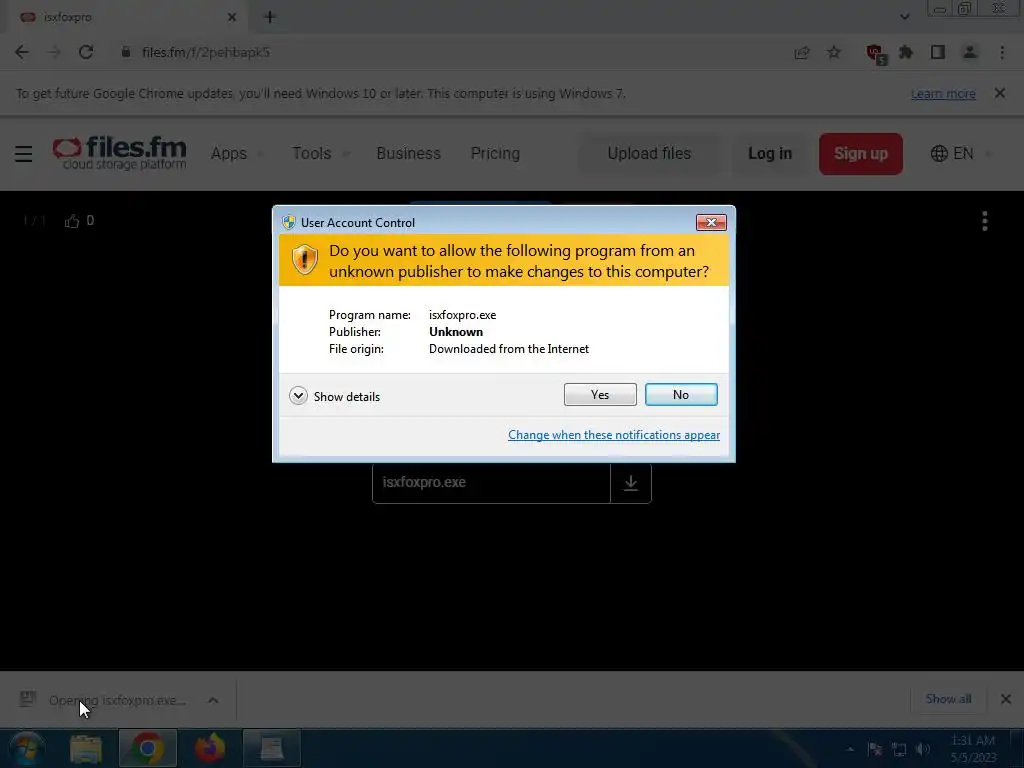This screenshot has height=768, width=1024.
Task: Open the volume speaker tray icon
Action: click(922, 750)
